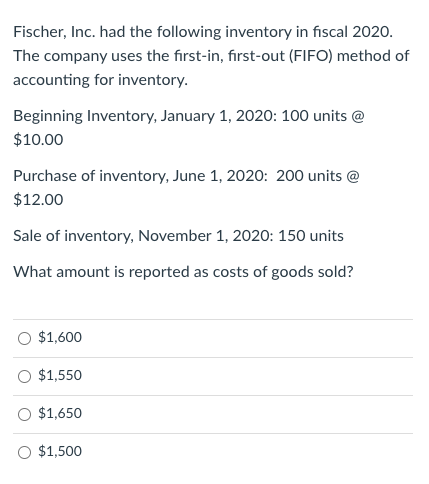This screenshot has height=484, width=429.
Task: Click the $1,650 answer label text
Action: pos(60,413)
